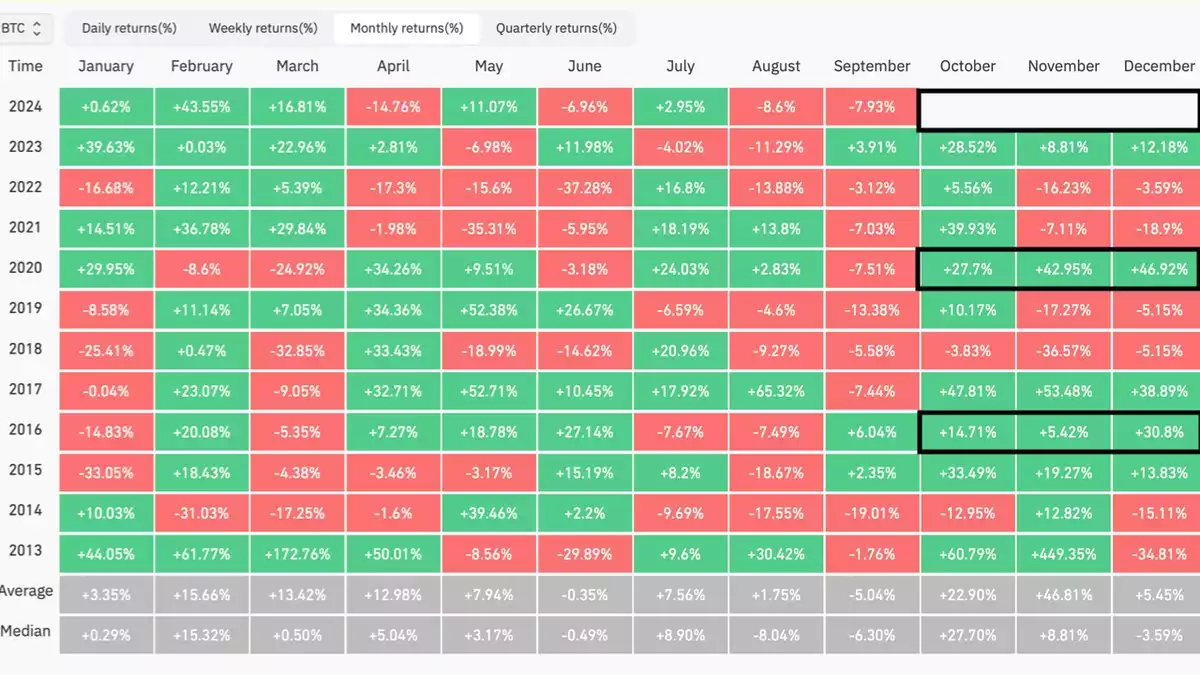1200x675 pixels.
Task: Select the 2013 row label
Action: click(x=26, y=553)
